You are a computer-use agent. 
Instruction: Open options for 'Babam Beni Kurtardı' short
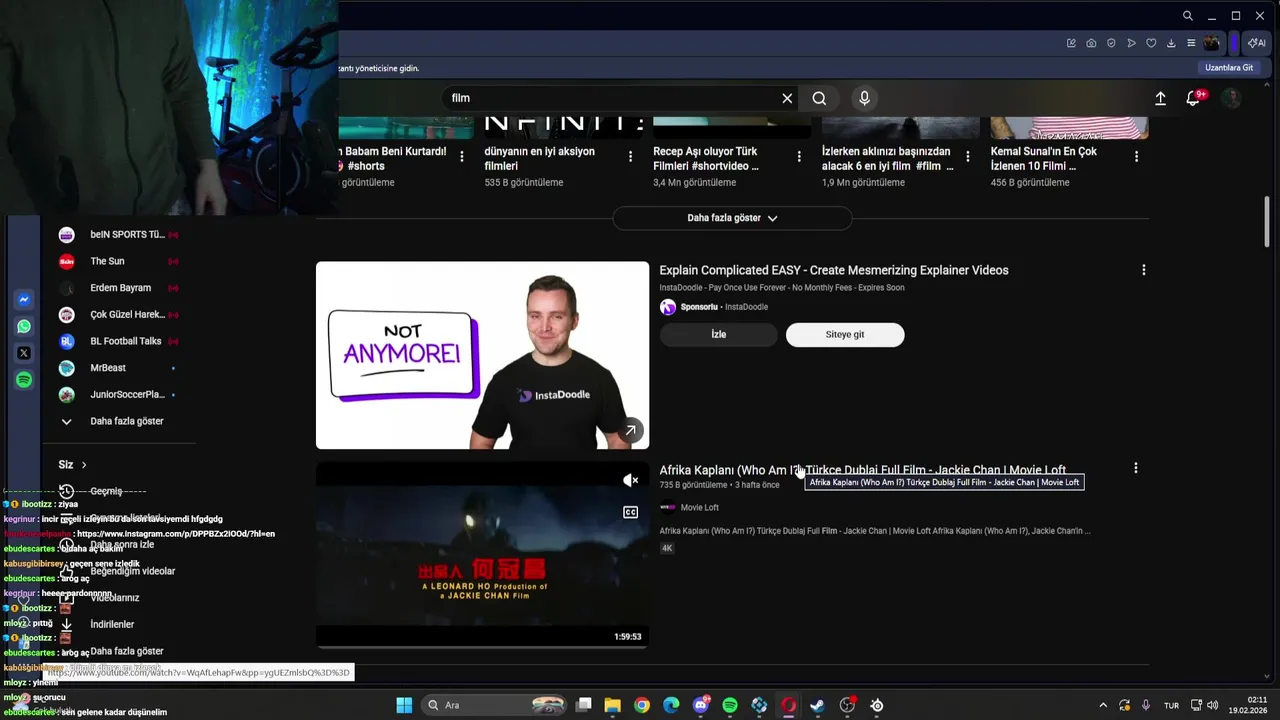pos(461,156)
